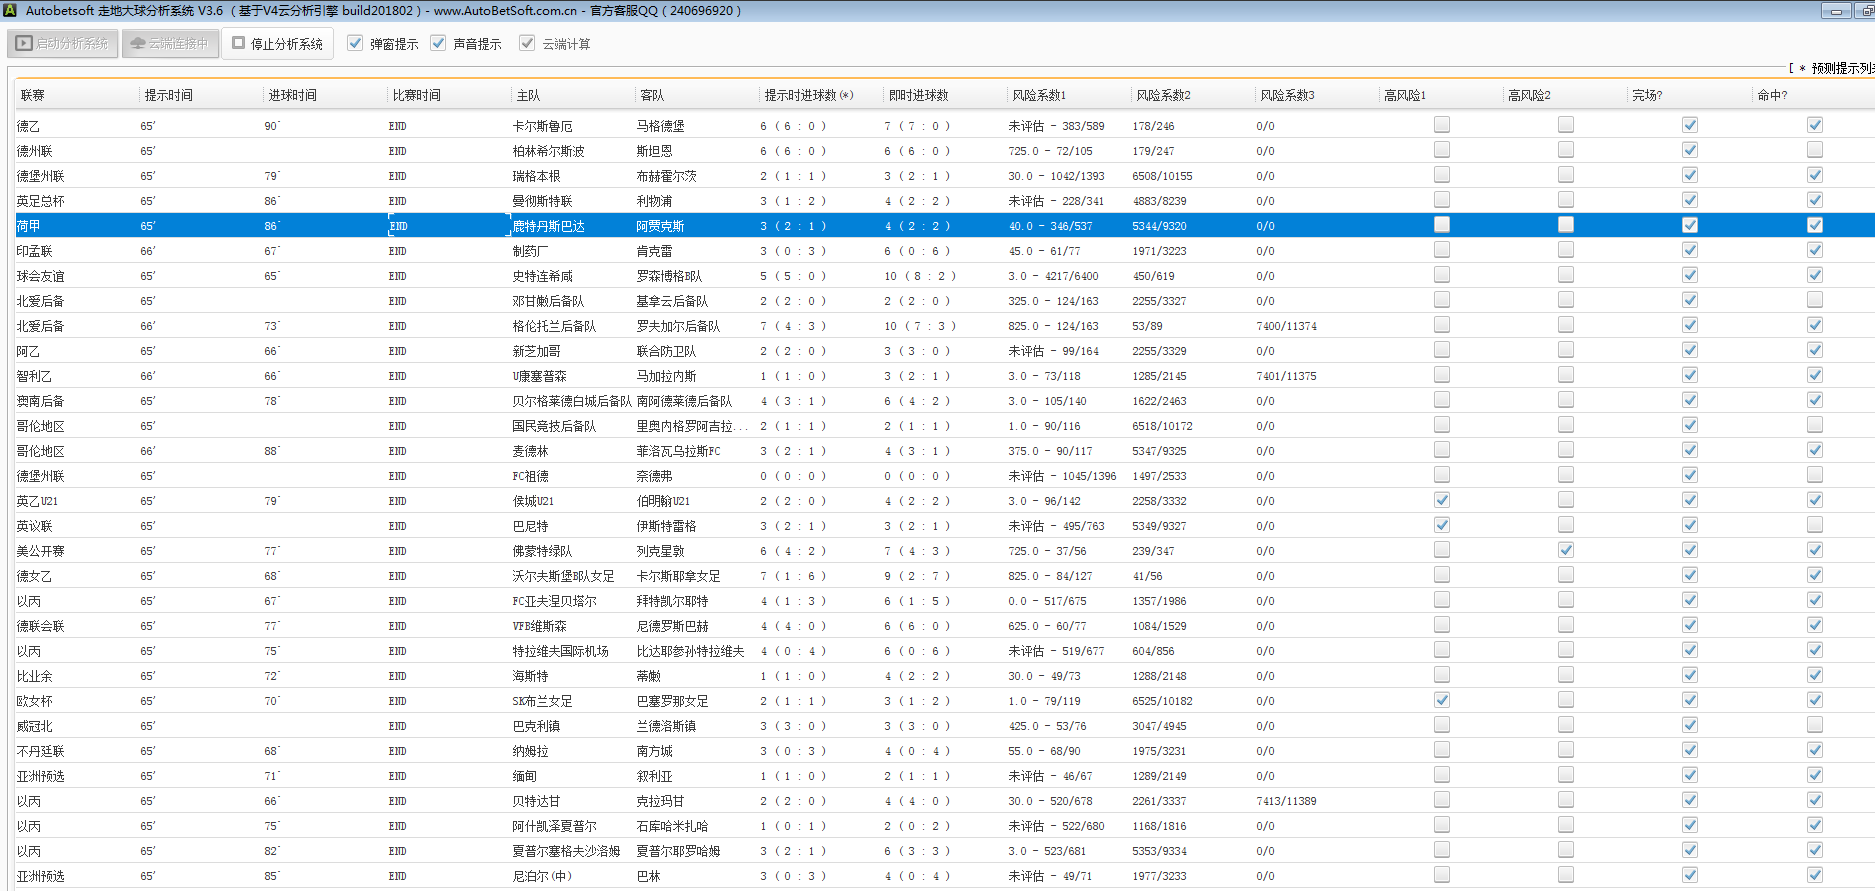Screen dimensions: 1875x891
Task: Click the Autobetsoft app icon in title bar
Action: [11, 11]
